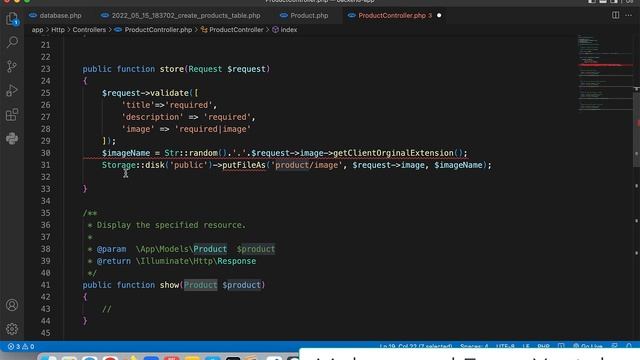The height and width of the screenshot is (360, 640).
Task: Click the 'product/image' path string
Action: (307, 165)
